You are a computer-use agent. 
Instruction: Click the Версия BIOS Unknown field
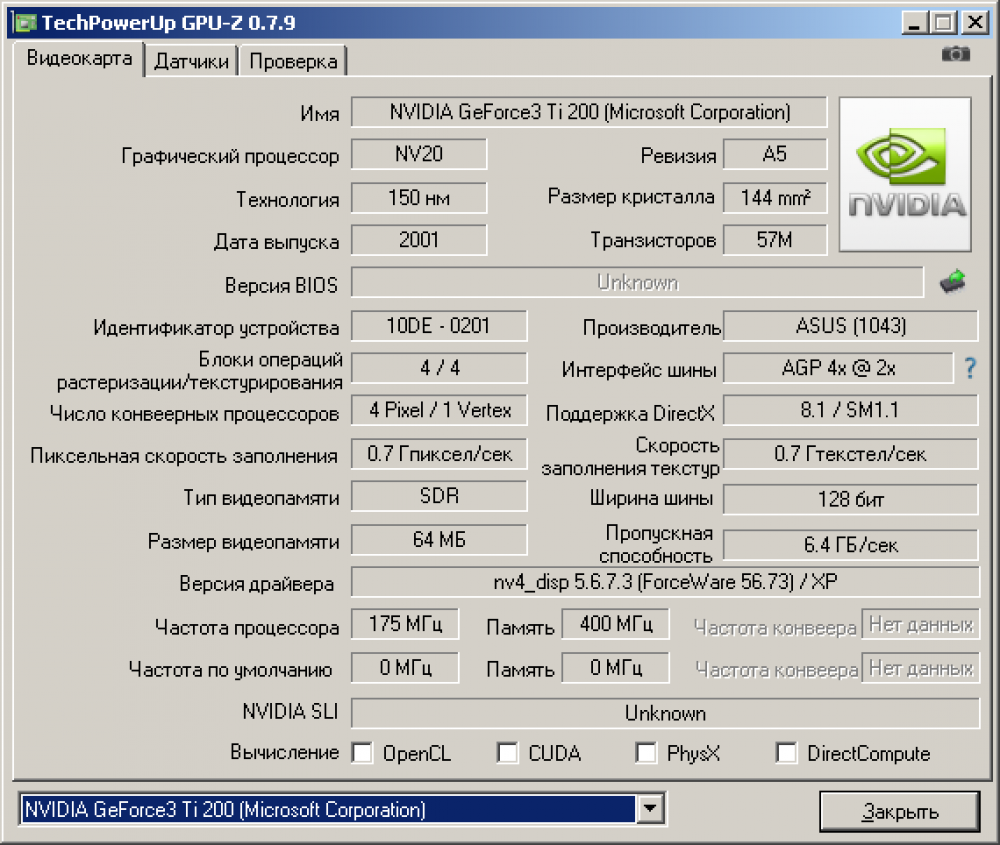pos(637,283)
